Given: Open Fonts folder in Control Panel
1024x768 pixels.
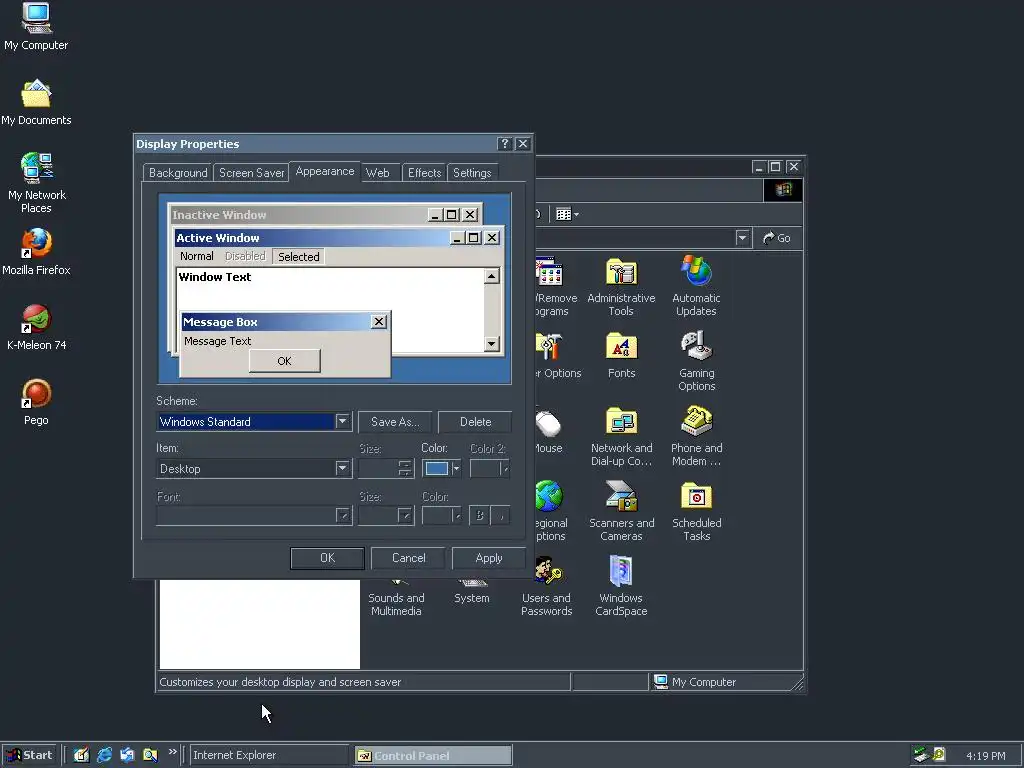Looking at the screenshot, I should tap(621, 356).
